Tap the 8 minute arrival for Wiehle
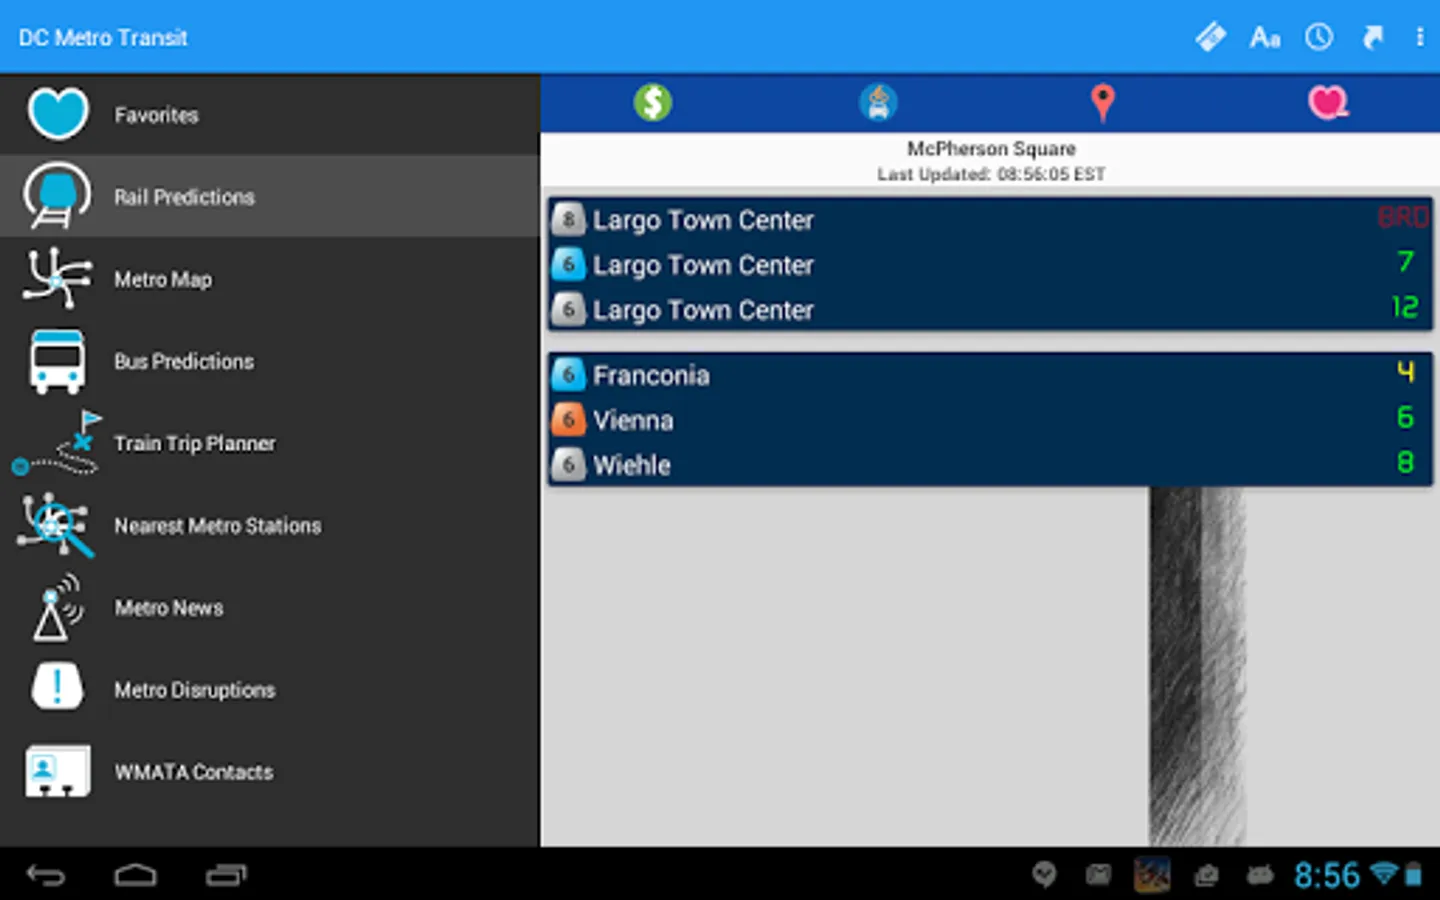The width and height of the screenshot is (1440, 900). point(1405,462)
